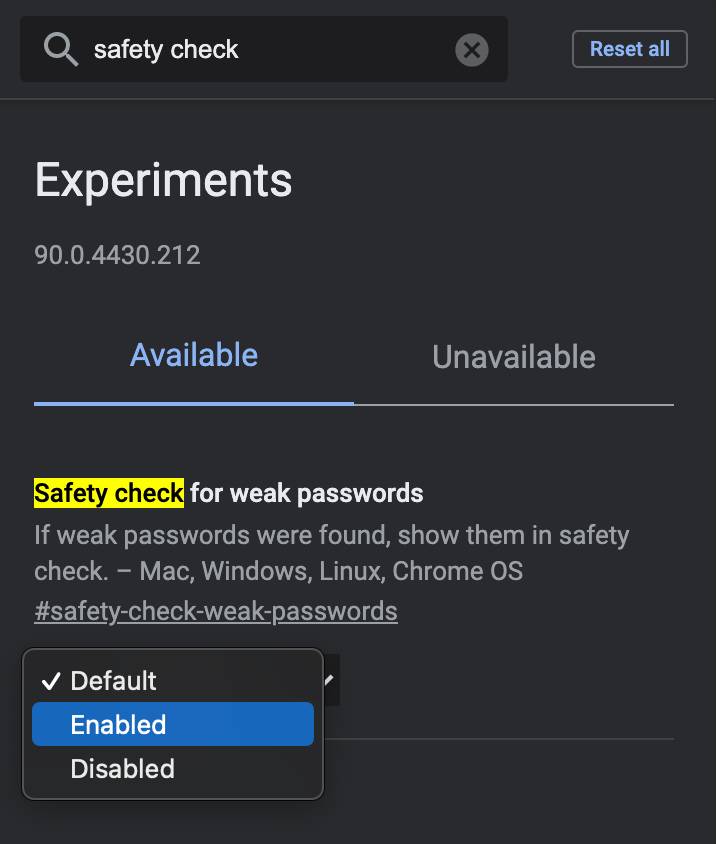The width and height of the screenshot is (716, 844).
Task: Click the highlighted "Safety check" text
Action: 109,493
